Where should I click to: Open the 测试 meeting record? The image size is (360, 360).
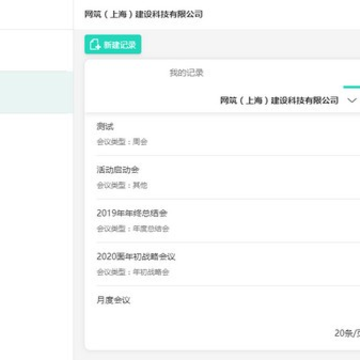pos(105,127)
